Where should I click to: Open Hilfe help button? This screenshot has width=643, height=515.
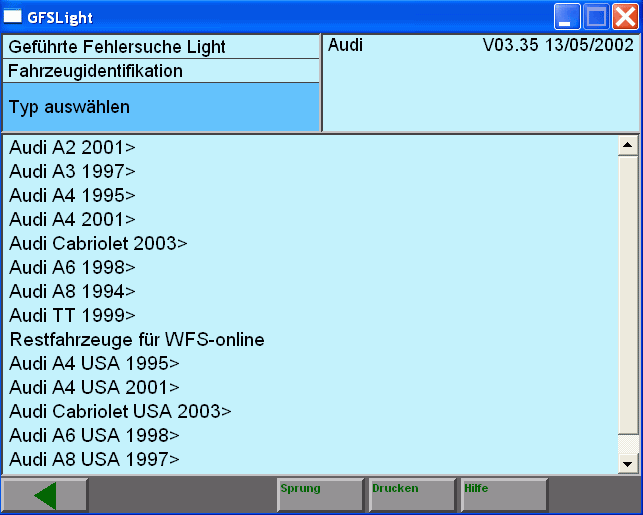click(504, 495)
